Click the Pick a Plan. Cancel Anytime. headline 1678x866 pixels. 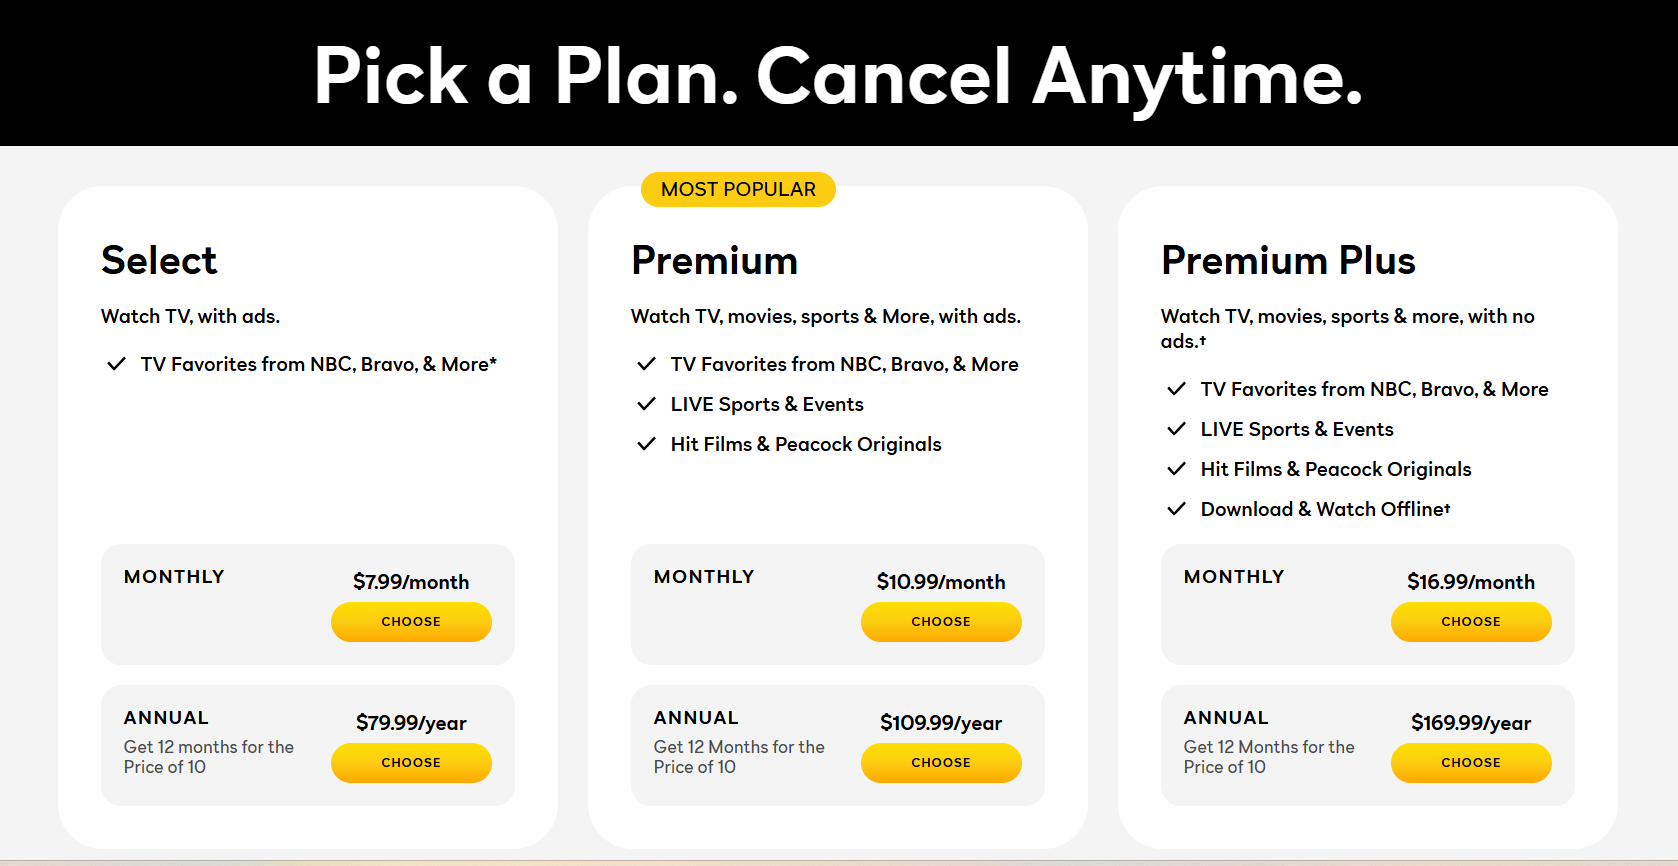[x=838, y=76]
